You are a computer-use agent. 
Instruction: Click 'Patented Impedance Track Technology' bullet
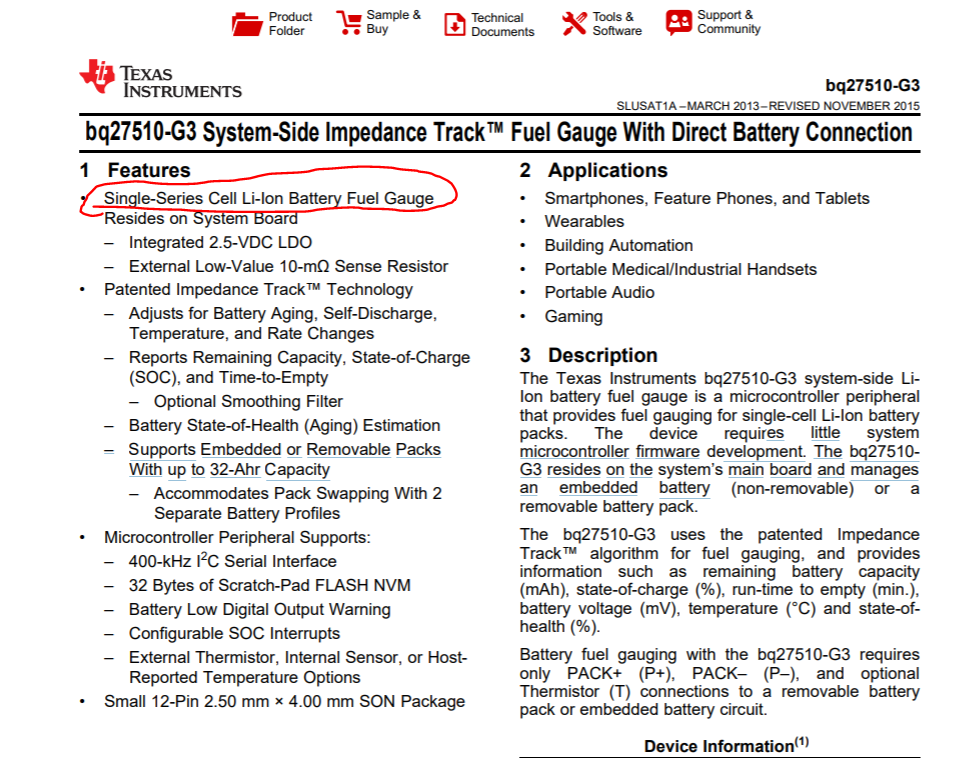[x=258, y=289]
